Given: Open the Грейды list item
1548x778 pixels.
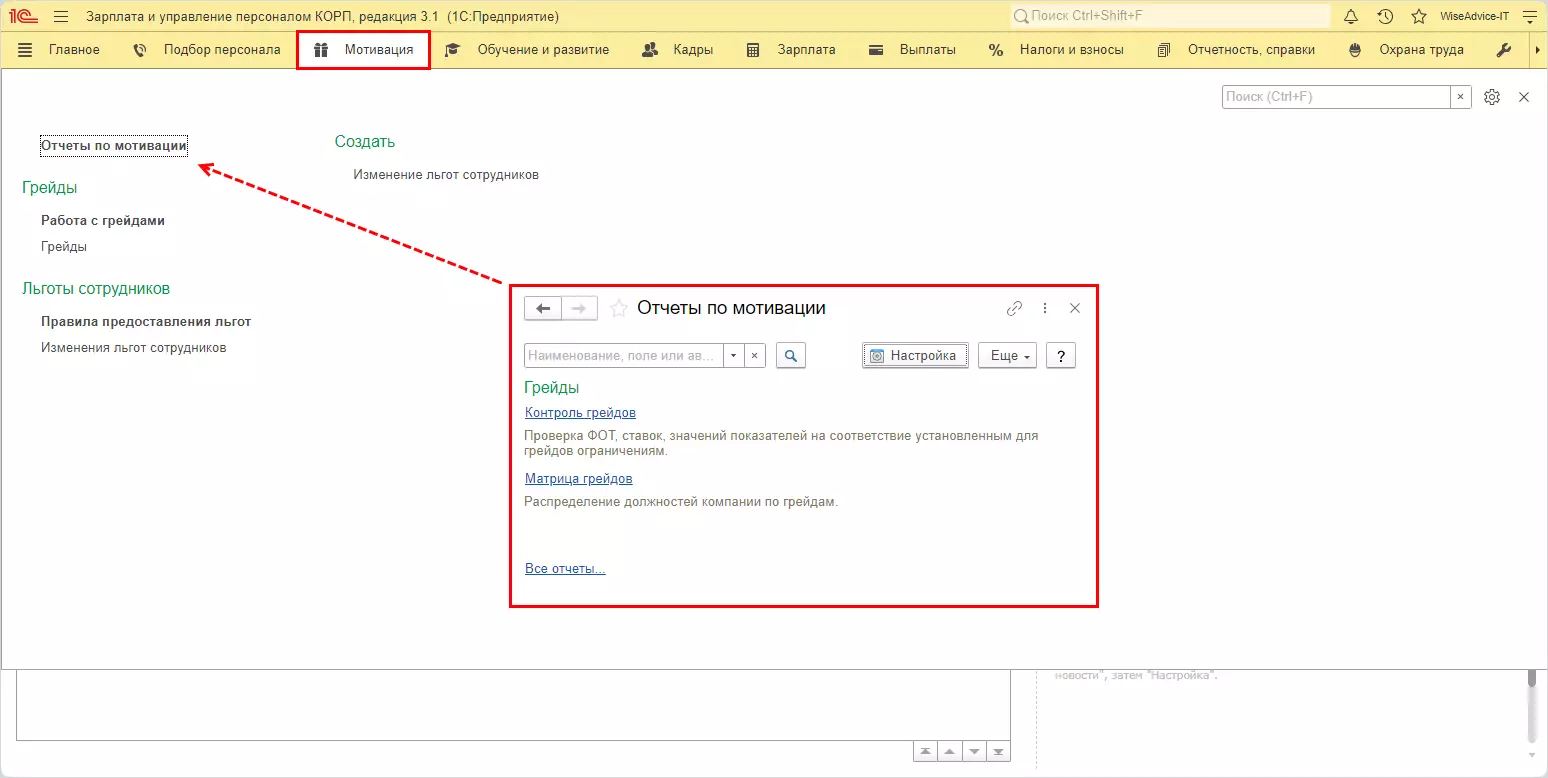Looking at the screenshot, I should [64, 246].
